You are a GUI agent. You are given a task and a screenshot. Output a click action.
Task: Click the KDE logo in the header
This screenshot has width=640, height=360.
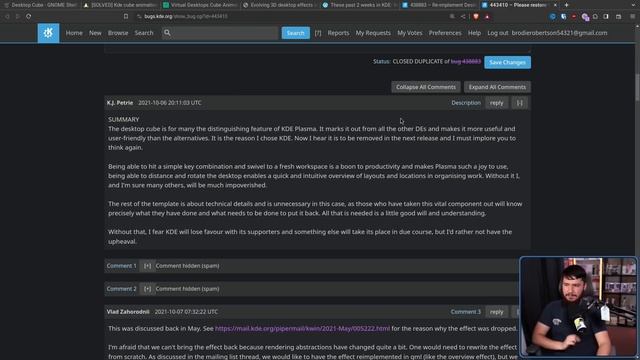[48, 33]
